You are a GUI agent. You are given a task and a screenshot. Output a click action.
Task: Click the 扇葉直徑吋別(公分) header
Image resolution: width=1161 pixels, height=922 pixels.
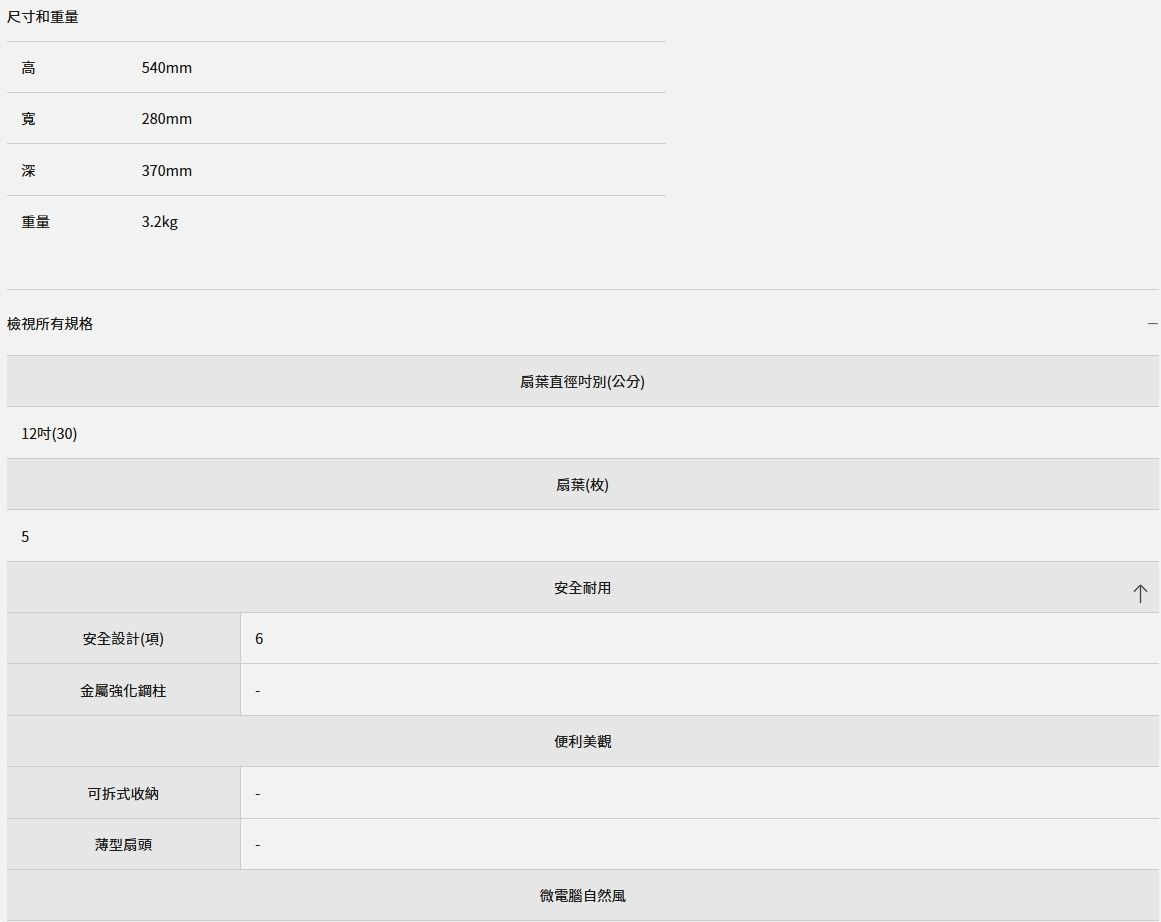coord(582,382)
